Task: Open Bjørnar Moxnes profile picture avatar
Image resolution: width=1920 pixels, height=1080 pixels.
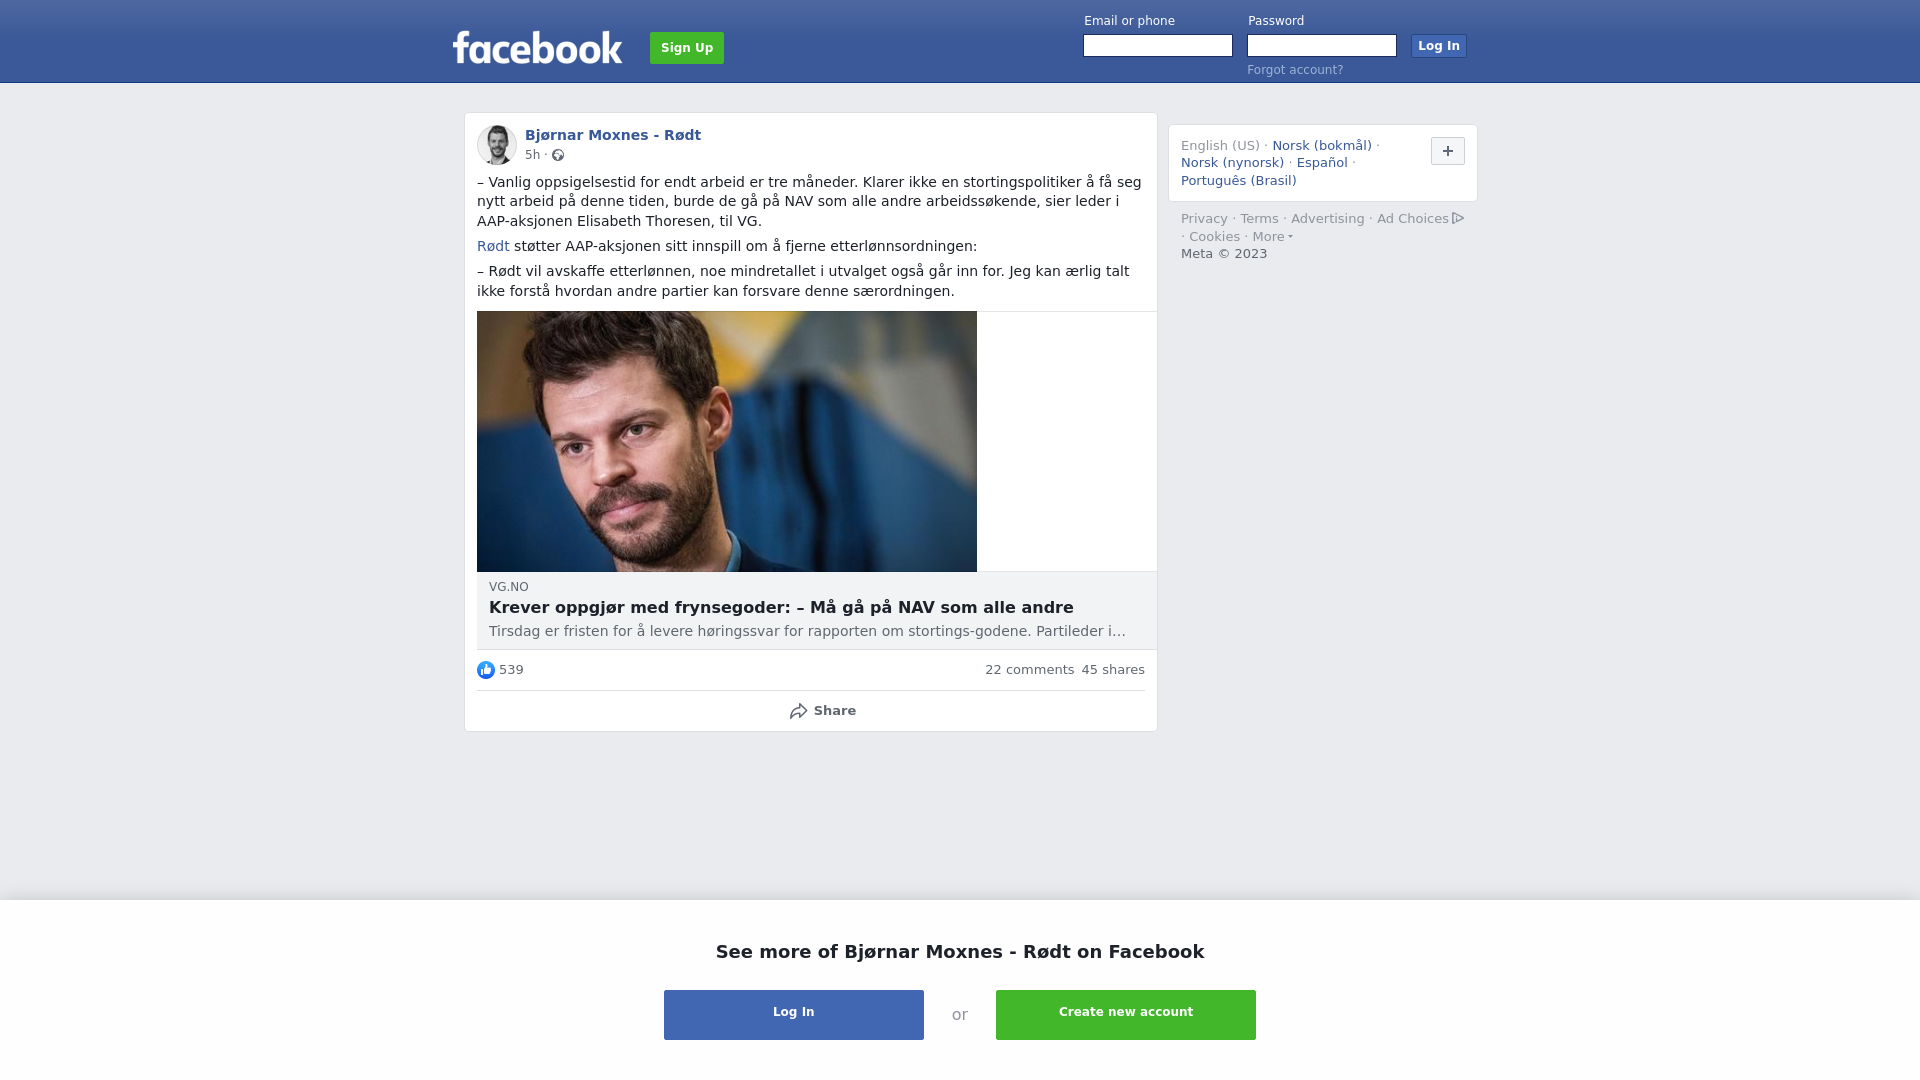Action: (497, 145)
